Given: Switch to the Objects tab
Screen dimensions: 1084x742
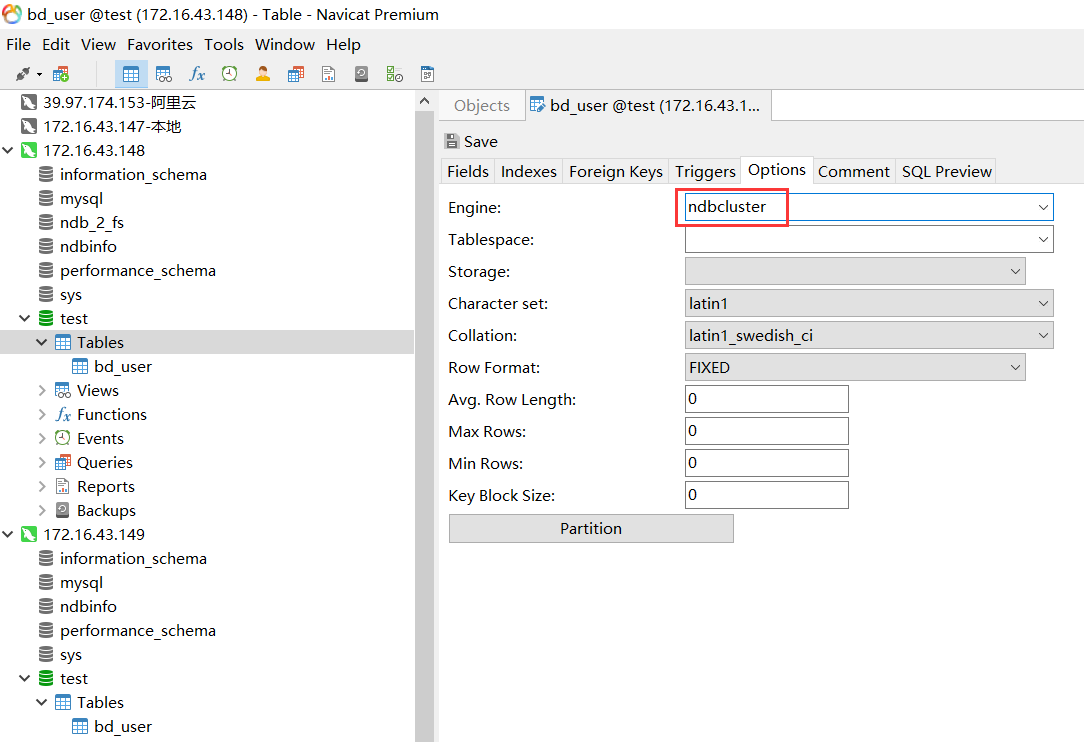Looking at the screenshot, I should [x=482, y=106].
